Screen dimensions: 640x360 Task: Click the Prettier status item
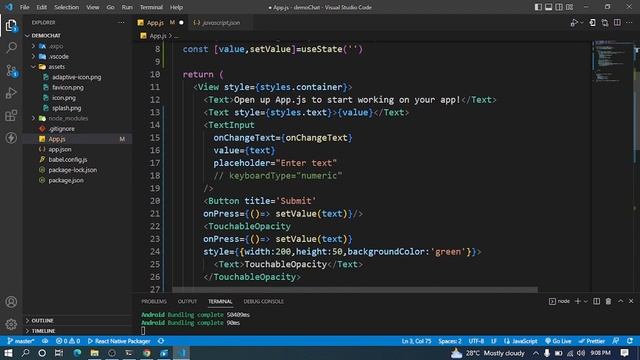click(x=592, y=341)
